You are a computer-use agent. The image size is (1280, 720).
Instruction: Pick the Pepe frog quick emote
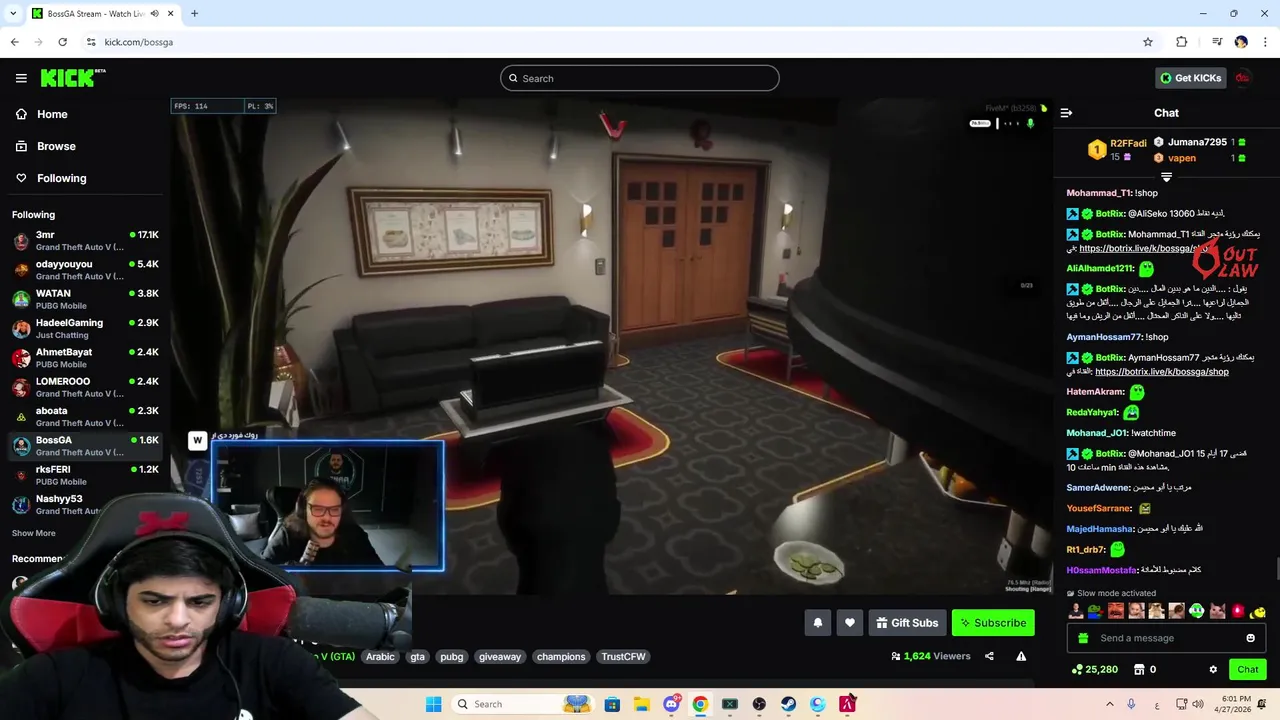[1096, 611]
